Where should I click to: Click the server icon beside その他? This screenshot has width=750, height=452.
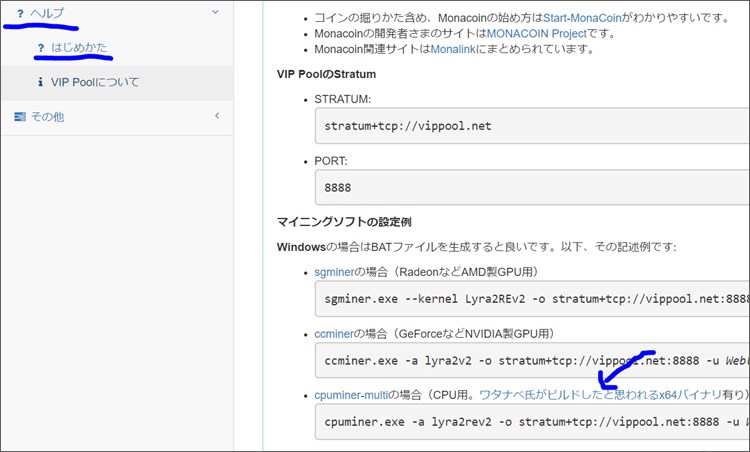[20, 117]
